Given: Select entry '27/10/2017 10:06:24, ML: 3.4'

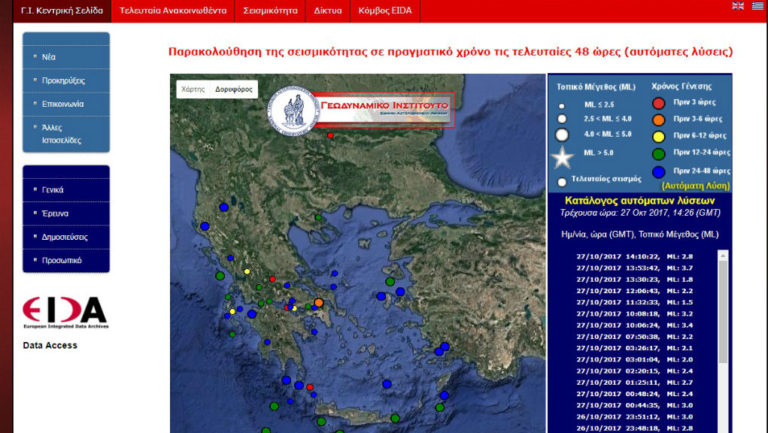Looking at the screenshot, I should tap(635, 325).
